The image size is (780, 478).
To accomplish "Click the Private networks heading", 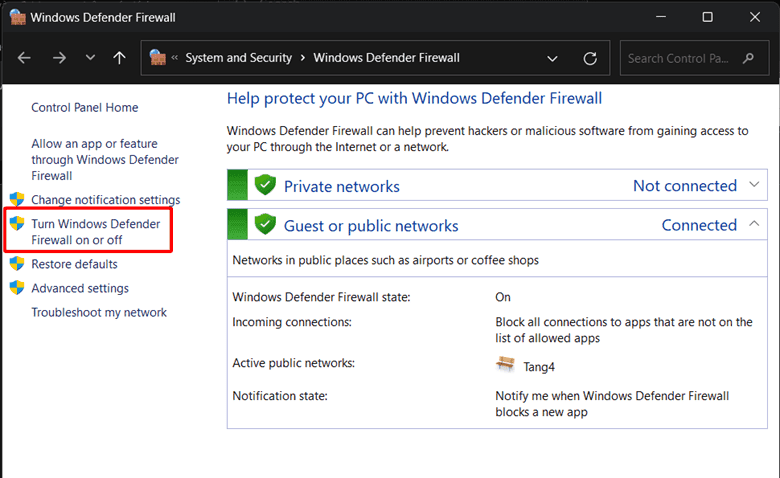I will pyautogui.click(x=342, y=187).
